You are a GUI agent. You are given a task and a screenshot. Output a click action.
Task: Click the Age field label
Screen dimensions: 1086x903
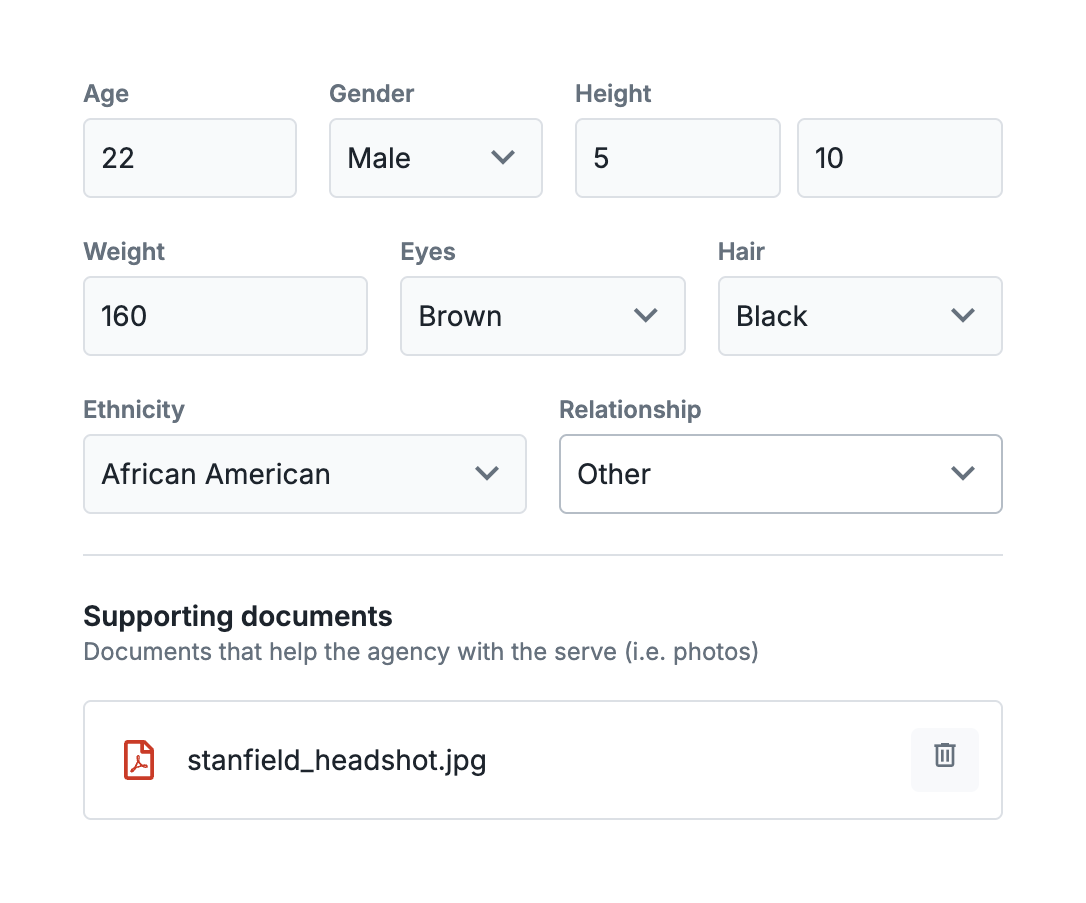(x=106, y=94)
